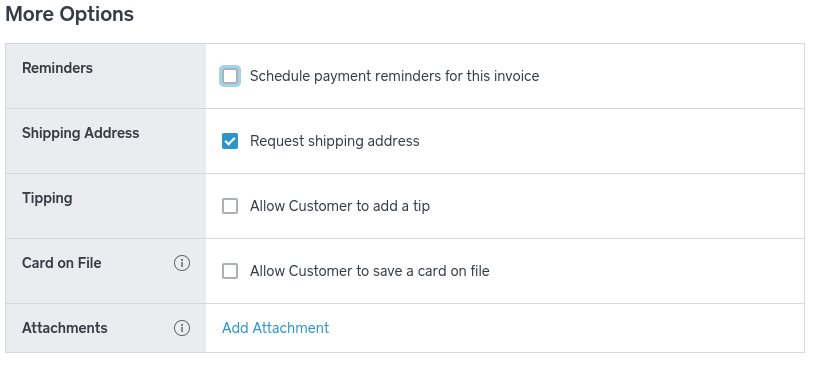Select the Card on File row heading

(x=62, y=263)
